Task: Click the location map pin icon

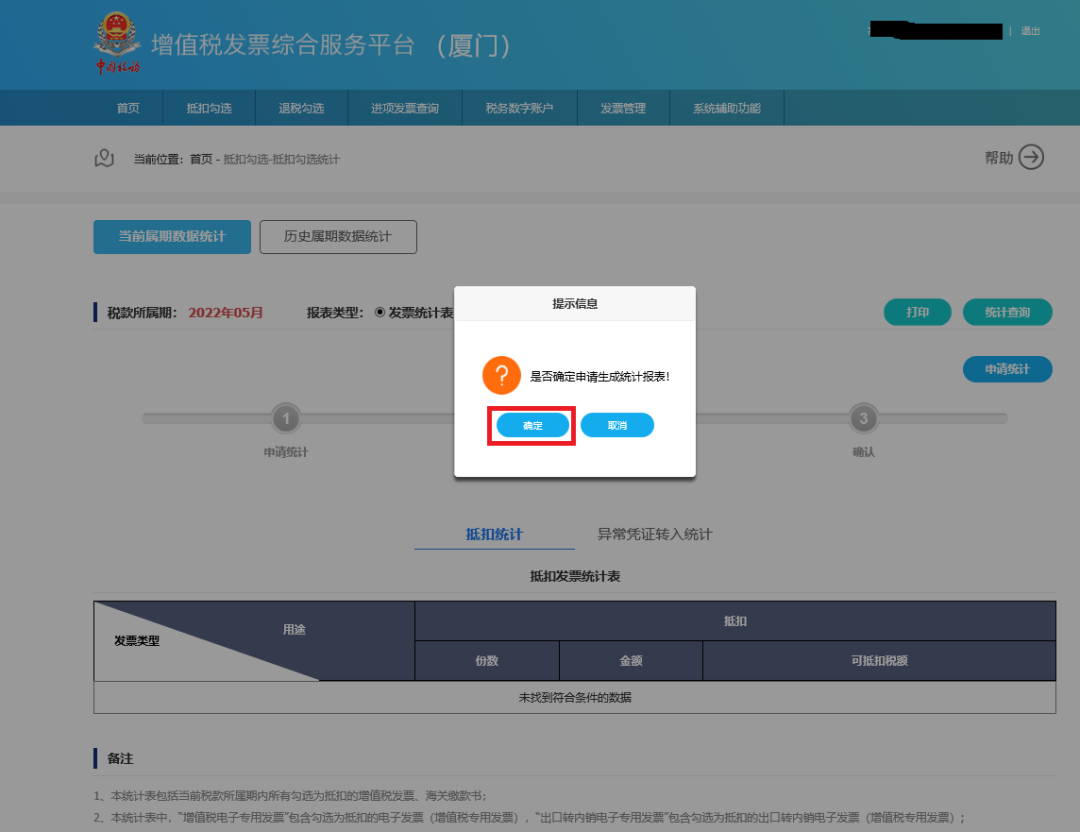Action: tap(104, 158)
